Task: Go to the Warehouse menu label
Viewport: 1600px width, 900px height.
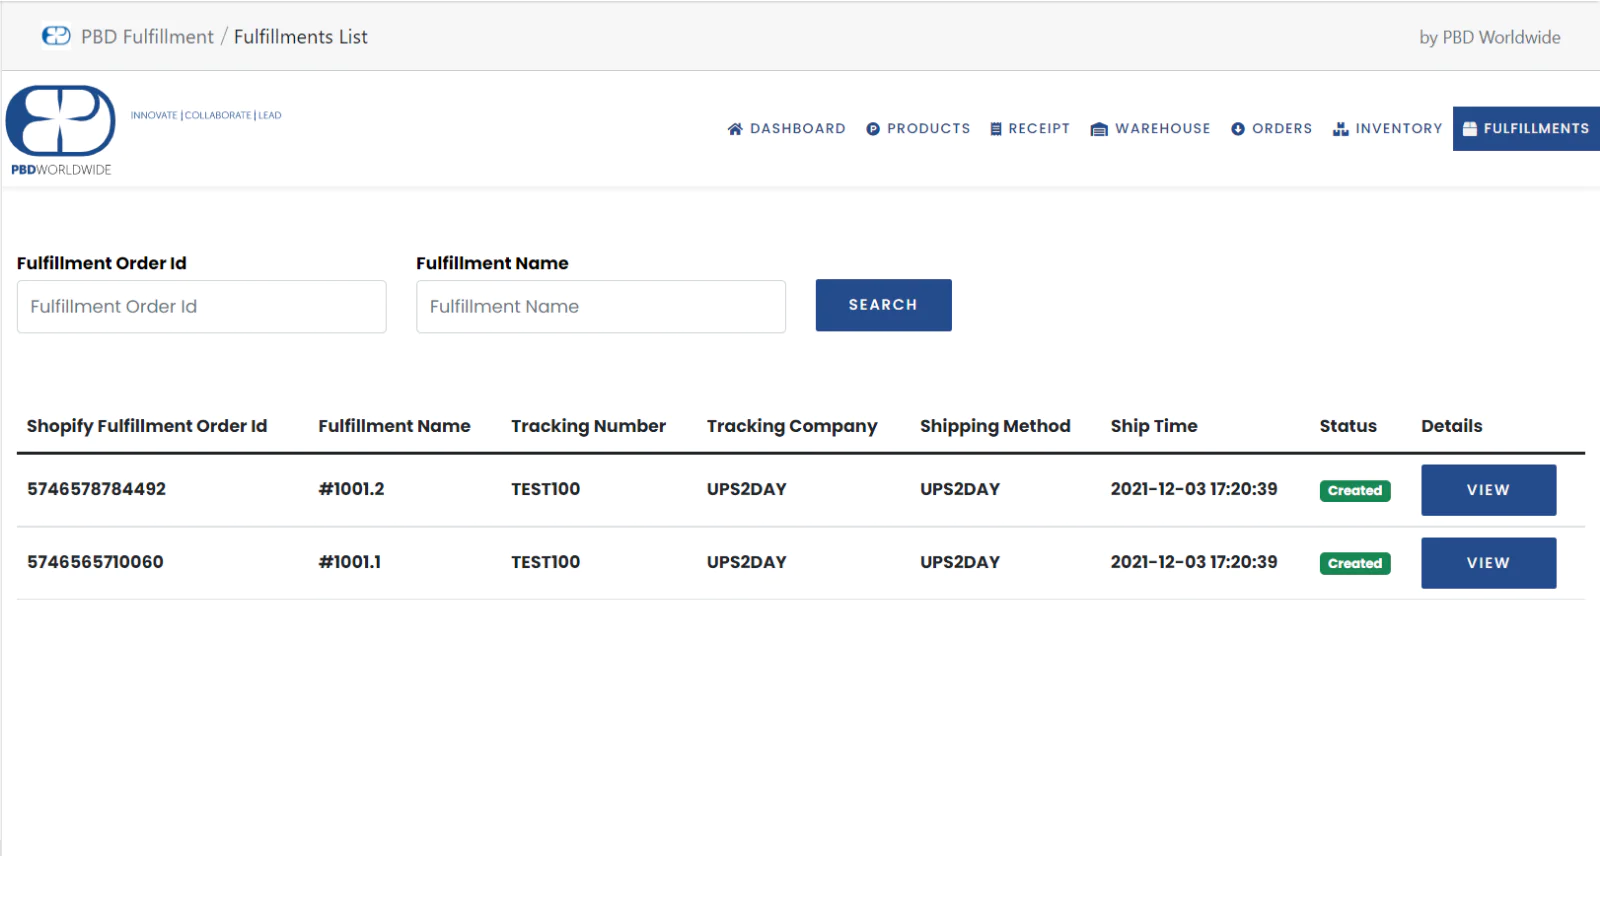Action: 1162,129
